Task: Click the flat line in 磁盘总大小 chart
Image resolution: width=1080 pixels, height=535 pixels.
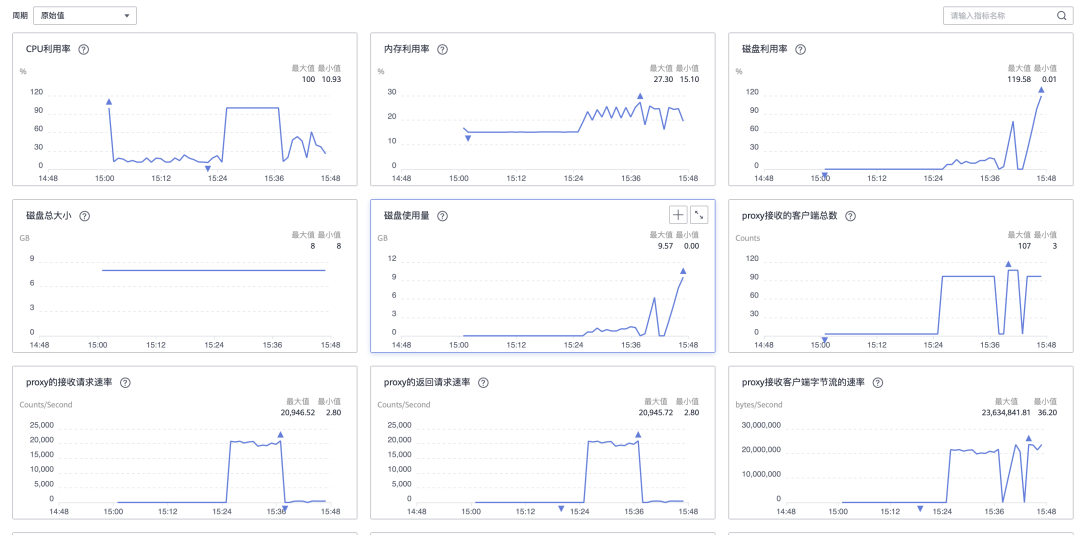Action: 214,270
